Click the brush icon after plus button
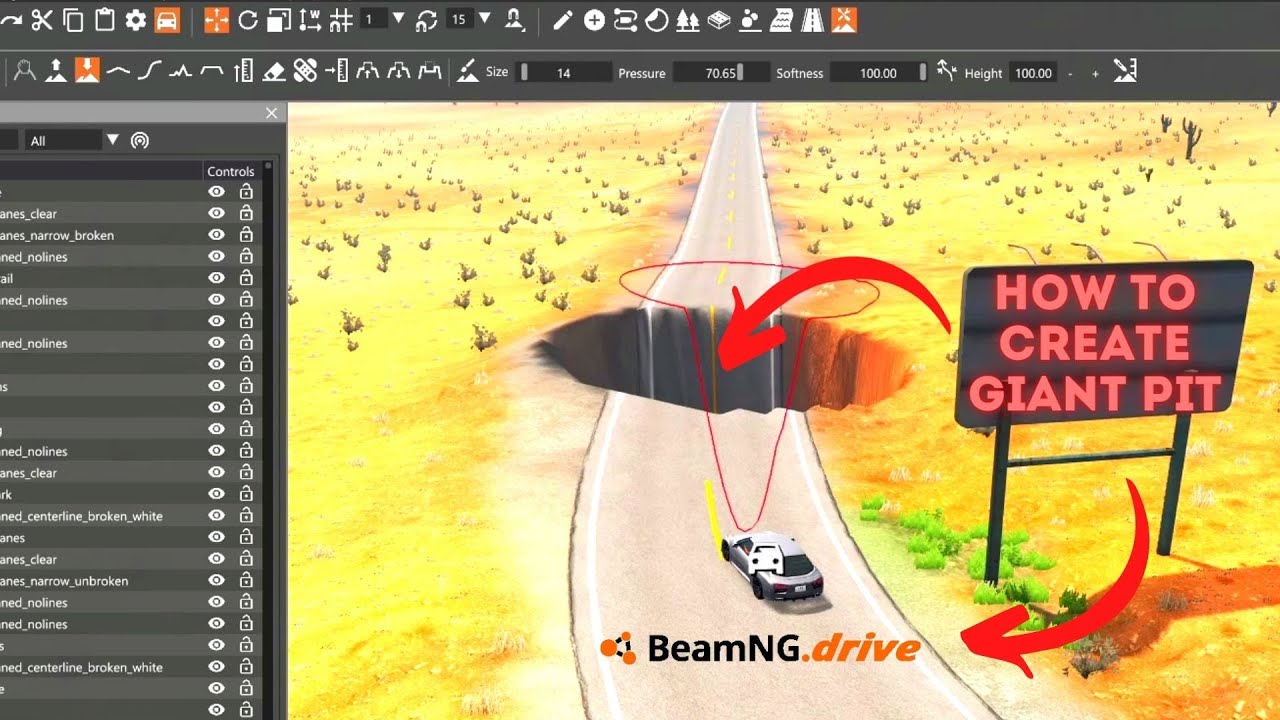1280x720 pixels. coord(1125,71)
